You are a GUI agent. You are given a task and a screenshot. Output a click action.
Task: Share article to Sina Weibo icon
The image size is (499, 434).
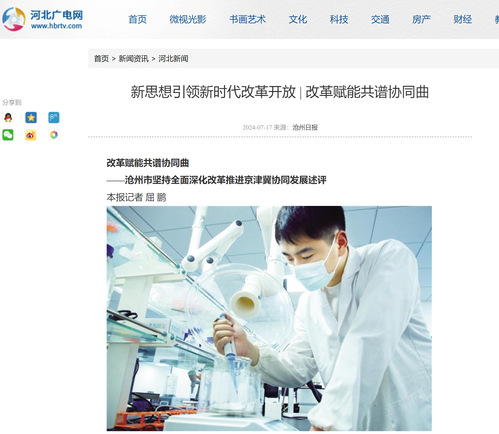click(31, 135)
